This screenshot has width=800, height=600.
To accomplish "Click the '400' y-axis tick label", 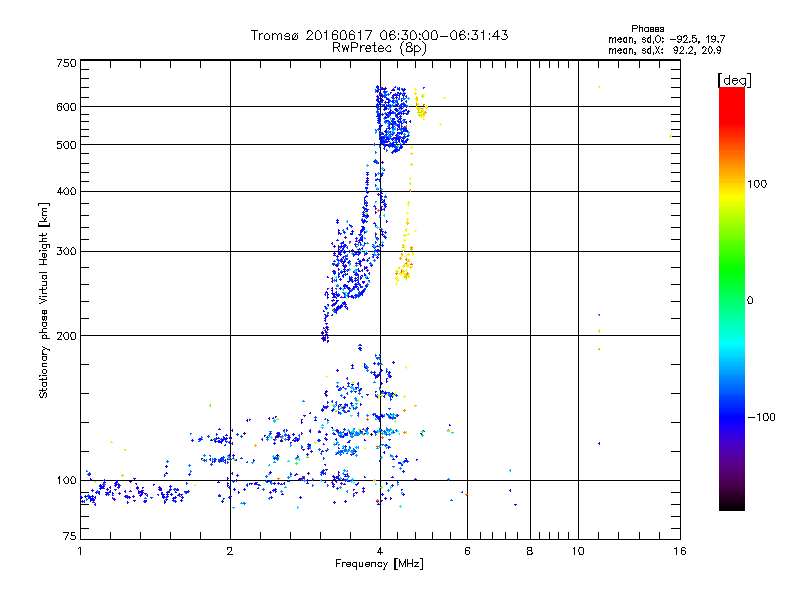I will point(66,192).
